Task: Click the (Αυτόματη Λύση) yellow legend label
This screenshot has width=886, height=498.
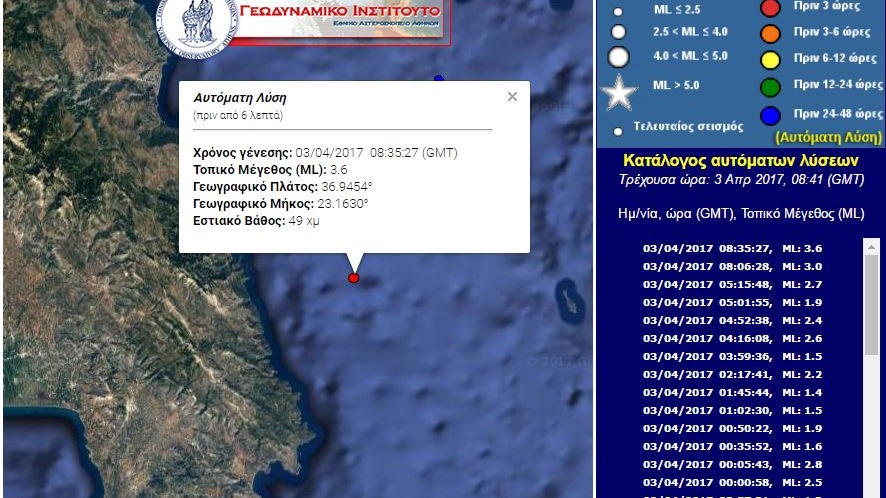Action: coord(828,137)
